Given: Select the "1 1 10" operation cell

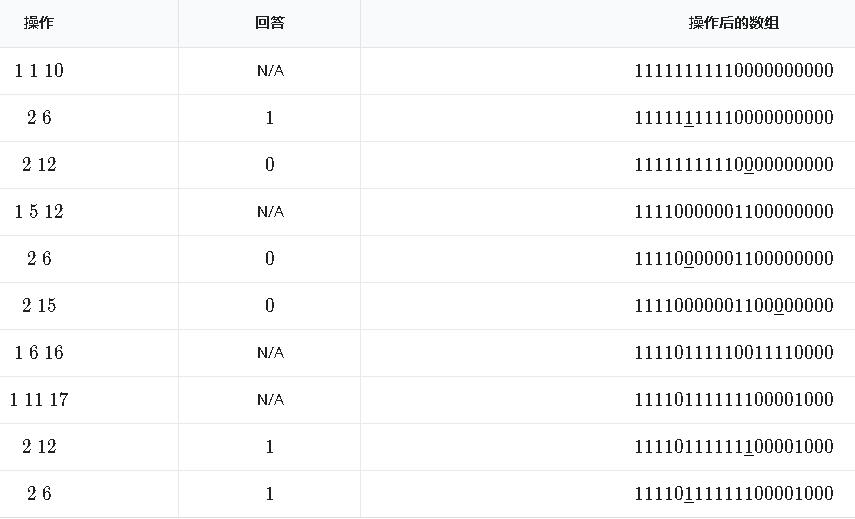Looking at the screenshot, I should (40, 71).
